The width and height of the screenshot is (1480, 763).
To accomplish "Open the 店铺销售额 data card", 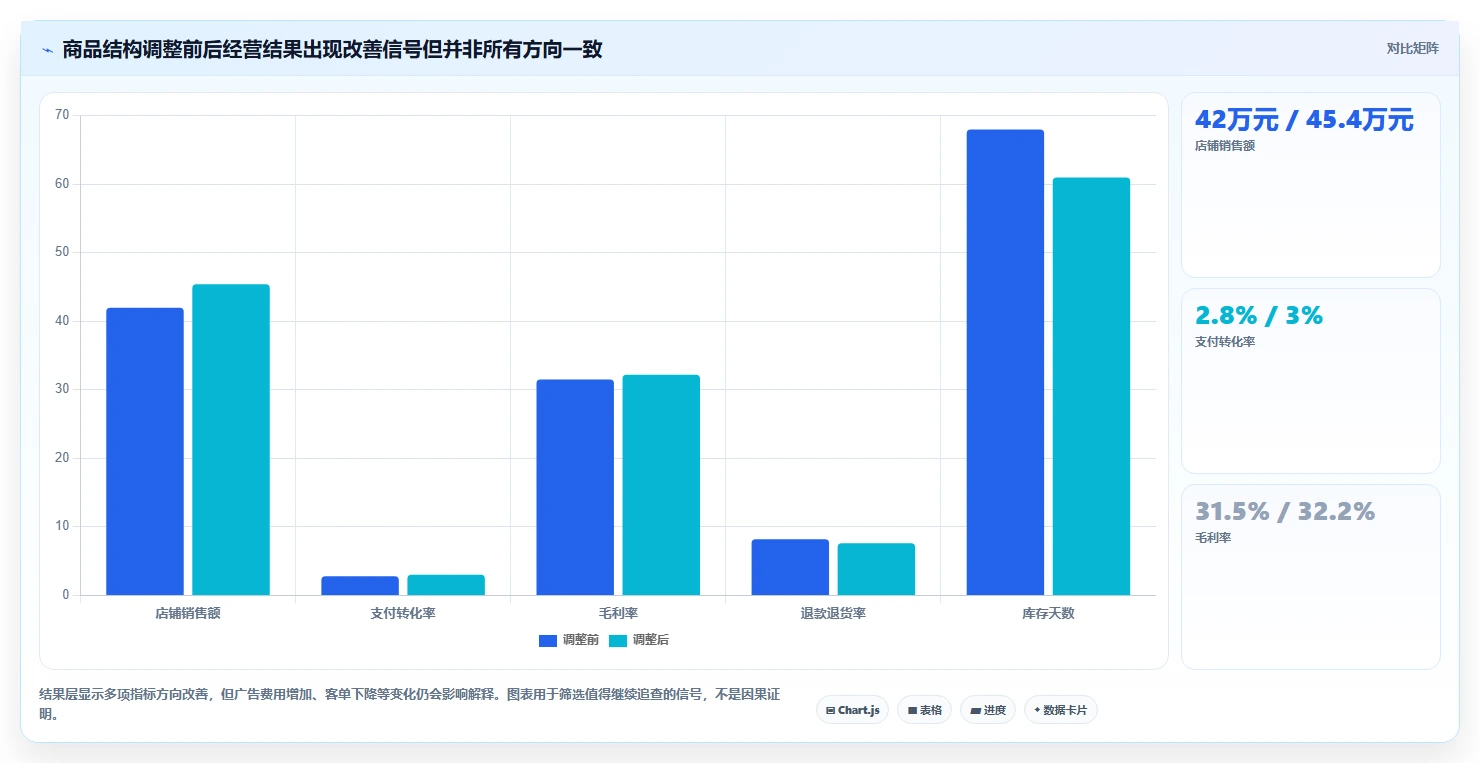I will [x=1311, y=185].
